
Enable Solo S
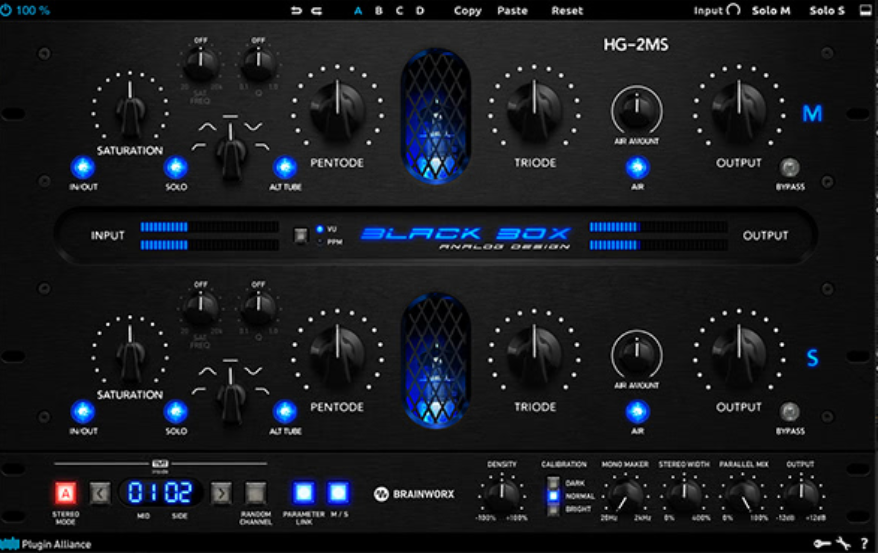826,11
